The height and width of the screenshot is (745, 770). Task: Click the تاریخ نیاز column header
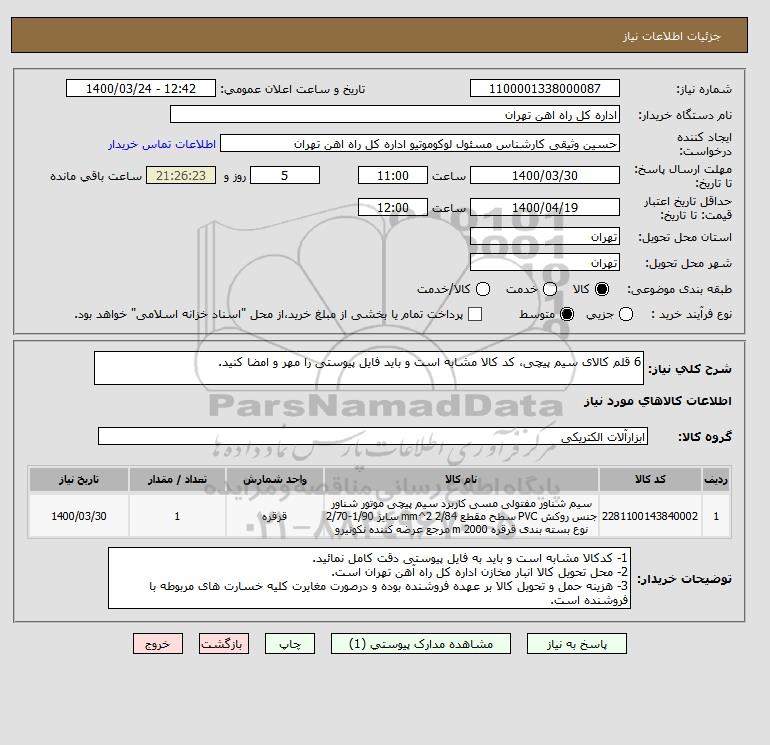coord(79,479)
